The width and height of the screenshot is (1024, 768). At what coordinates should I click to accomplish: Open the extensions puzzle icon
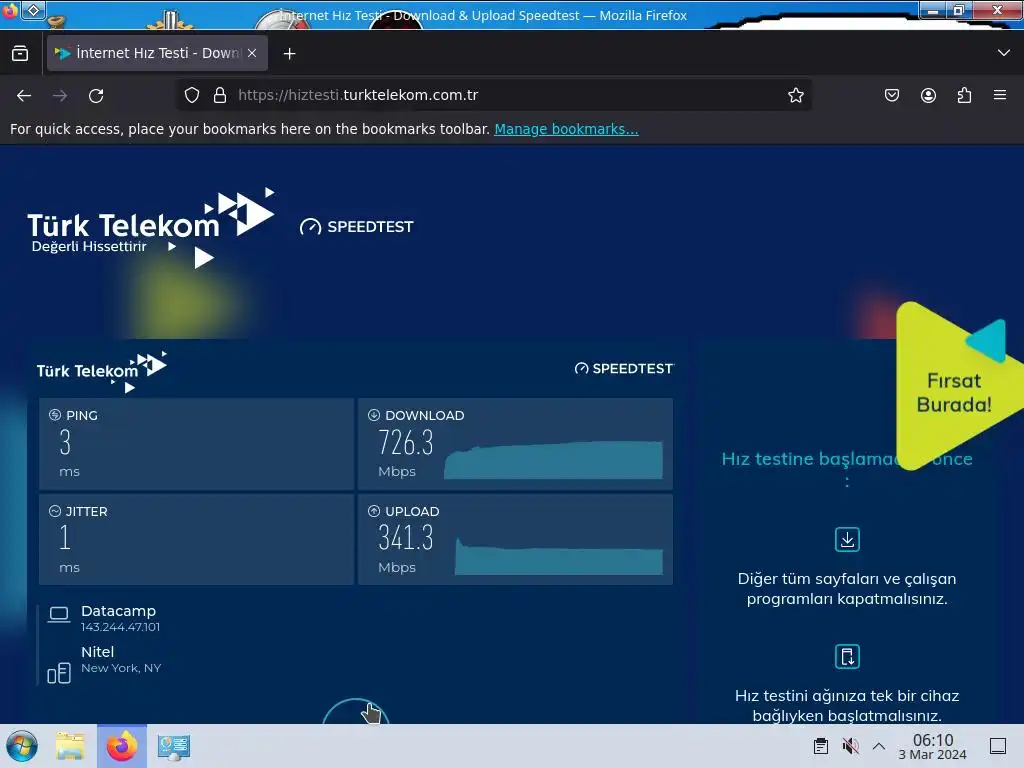point(964,95)
